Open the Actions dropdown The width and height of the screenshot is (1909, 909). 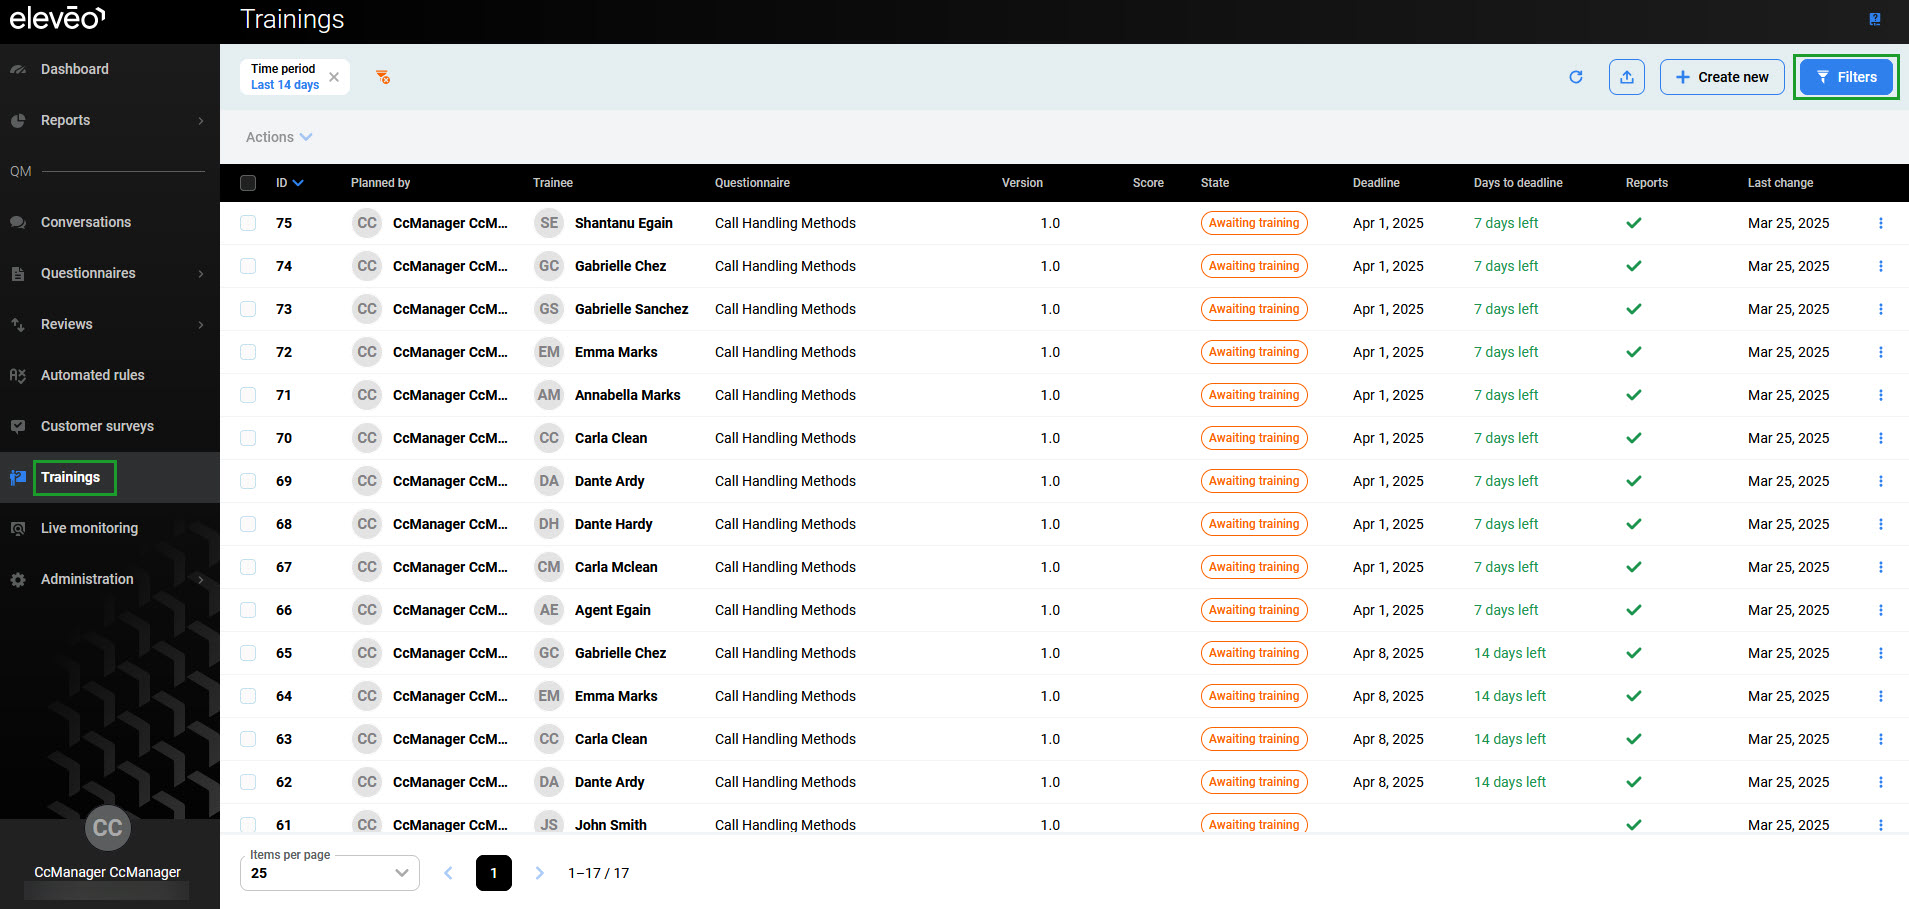279,137
